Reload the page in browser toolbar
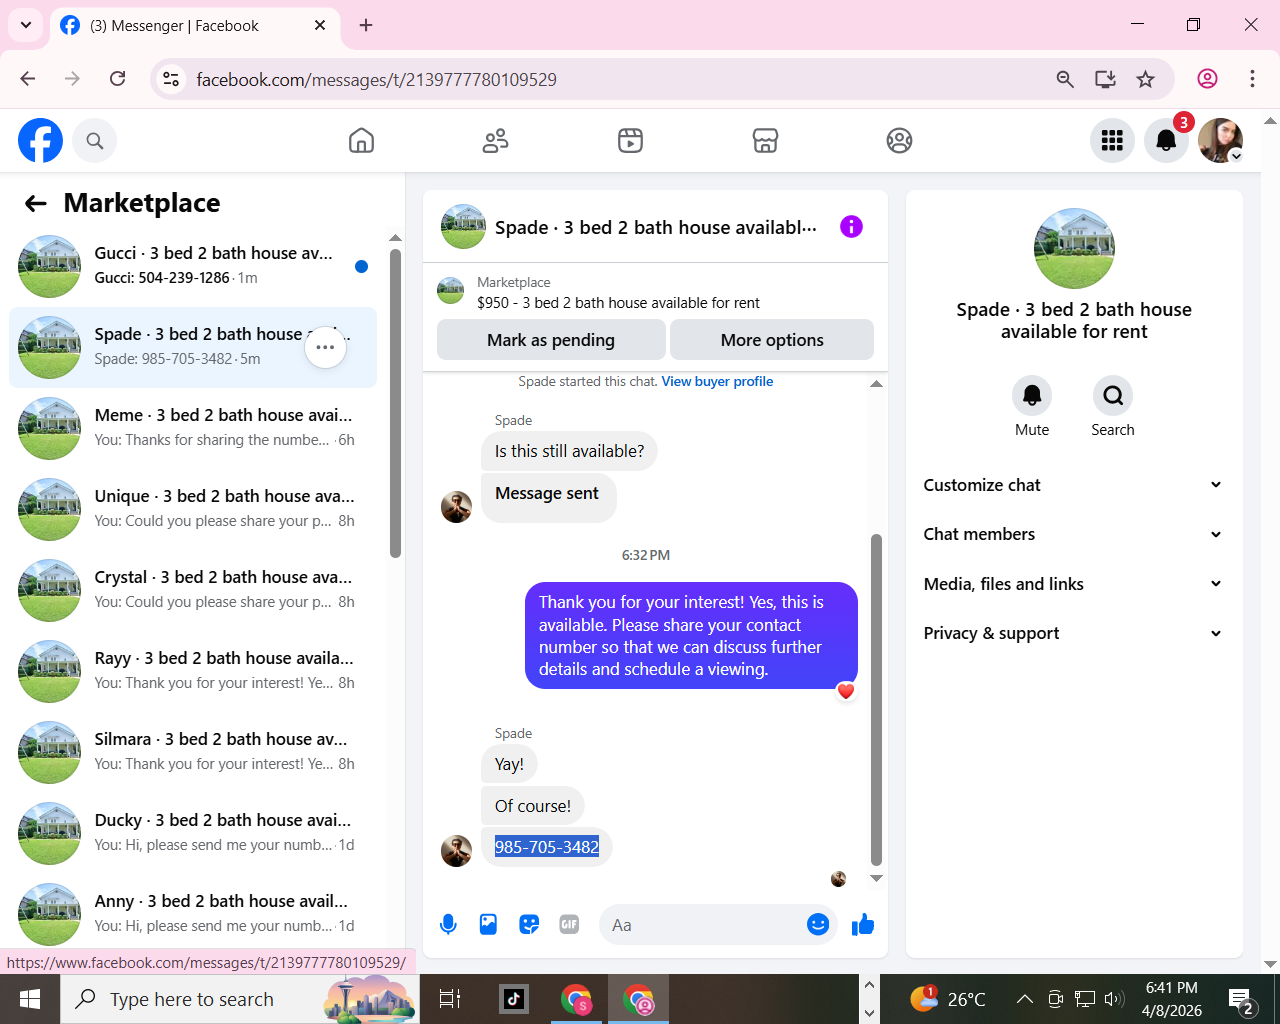This screenshot has height=1024, width=1280. pos(118,79)
